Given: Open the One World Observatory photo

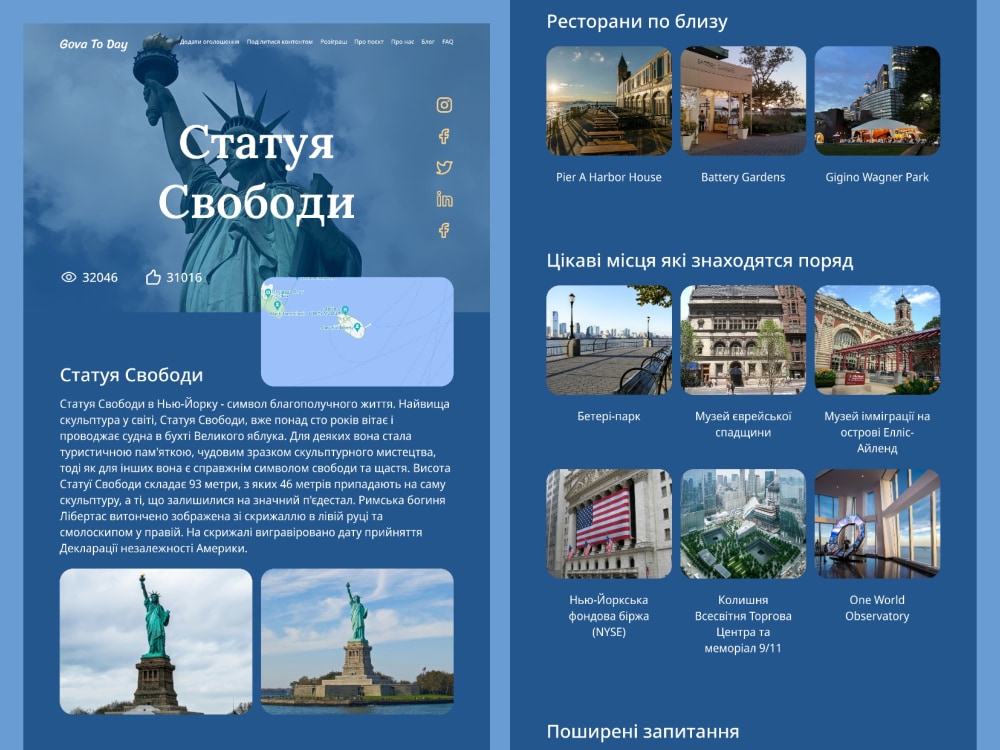Looking at the screenshot, I should pos(878,524).
